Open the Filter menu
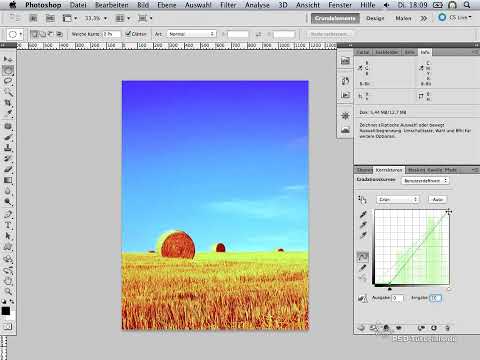480x360 pixels. [x=228, y=5]
